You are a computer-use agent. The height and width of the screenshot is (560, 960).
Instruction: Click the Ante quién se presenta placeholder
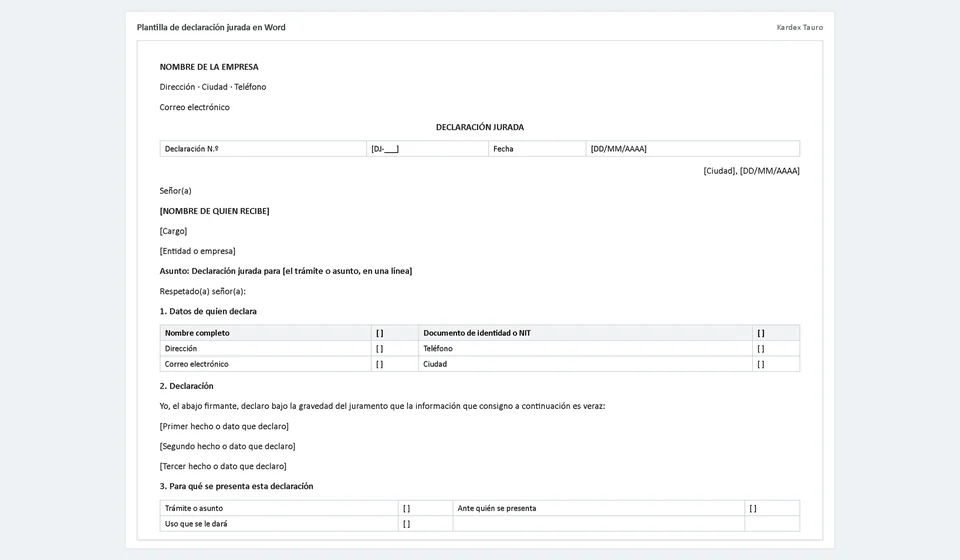click(753, 508)
